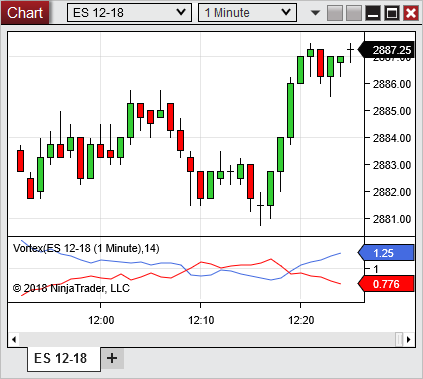The height and width of the screenshot is (379, 423).
Task: Click the 2886.00 price axis label
Action: coord(392,84)
